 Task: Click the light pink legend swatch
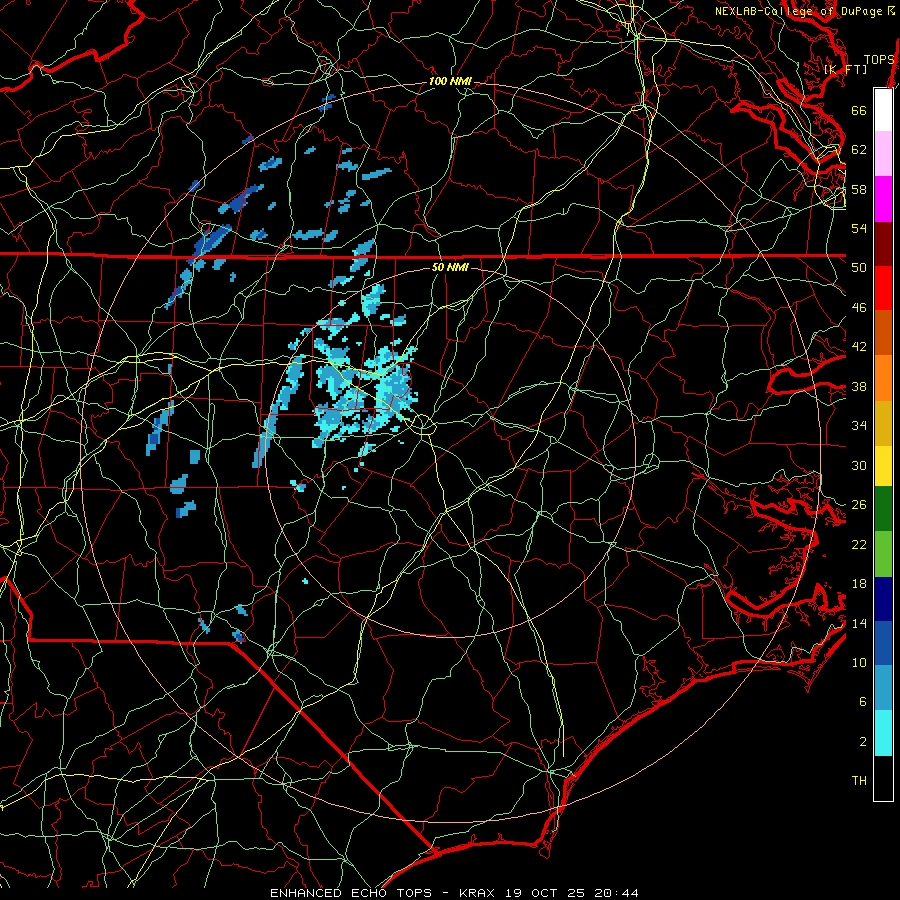coord(883,154)
